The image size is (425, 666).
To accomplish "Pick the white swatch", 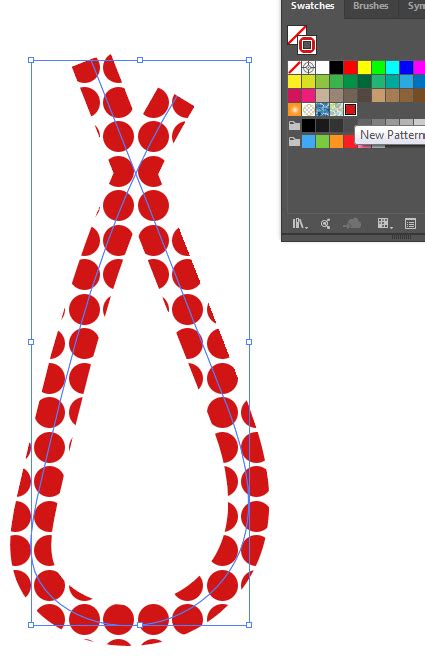I will click(322, 68).
